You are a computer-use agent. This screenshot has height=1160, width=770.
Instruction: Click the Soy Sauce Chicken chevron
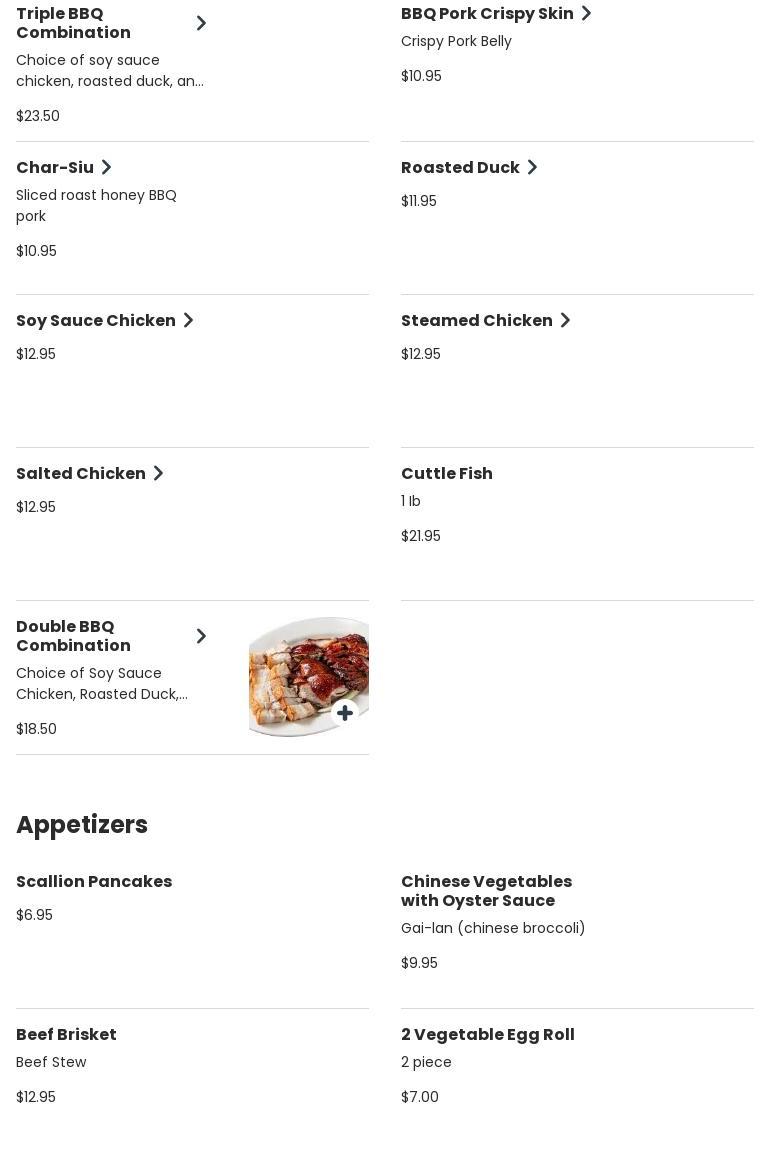(x=189, y=320)
